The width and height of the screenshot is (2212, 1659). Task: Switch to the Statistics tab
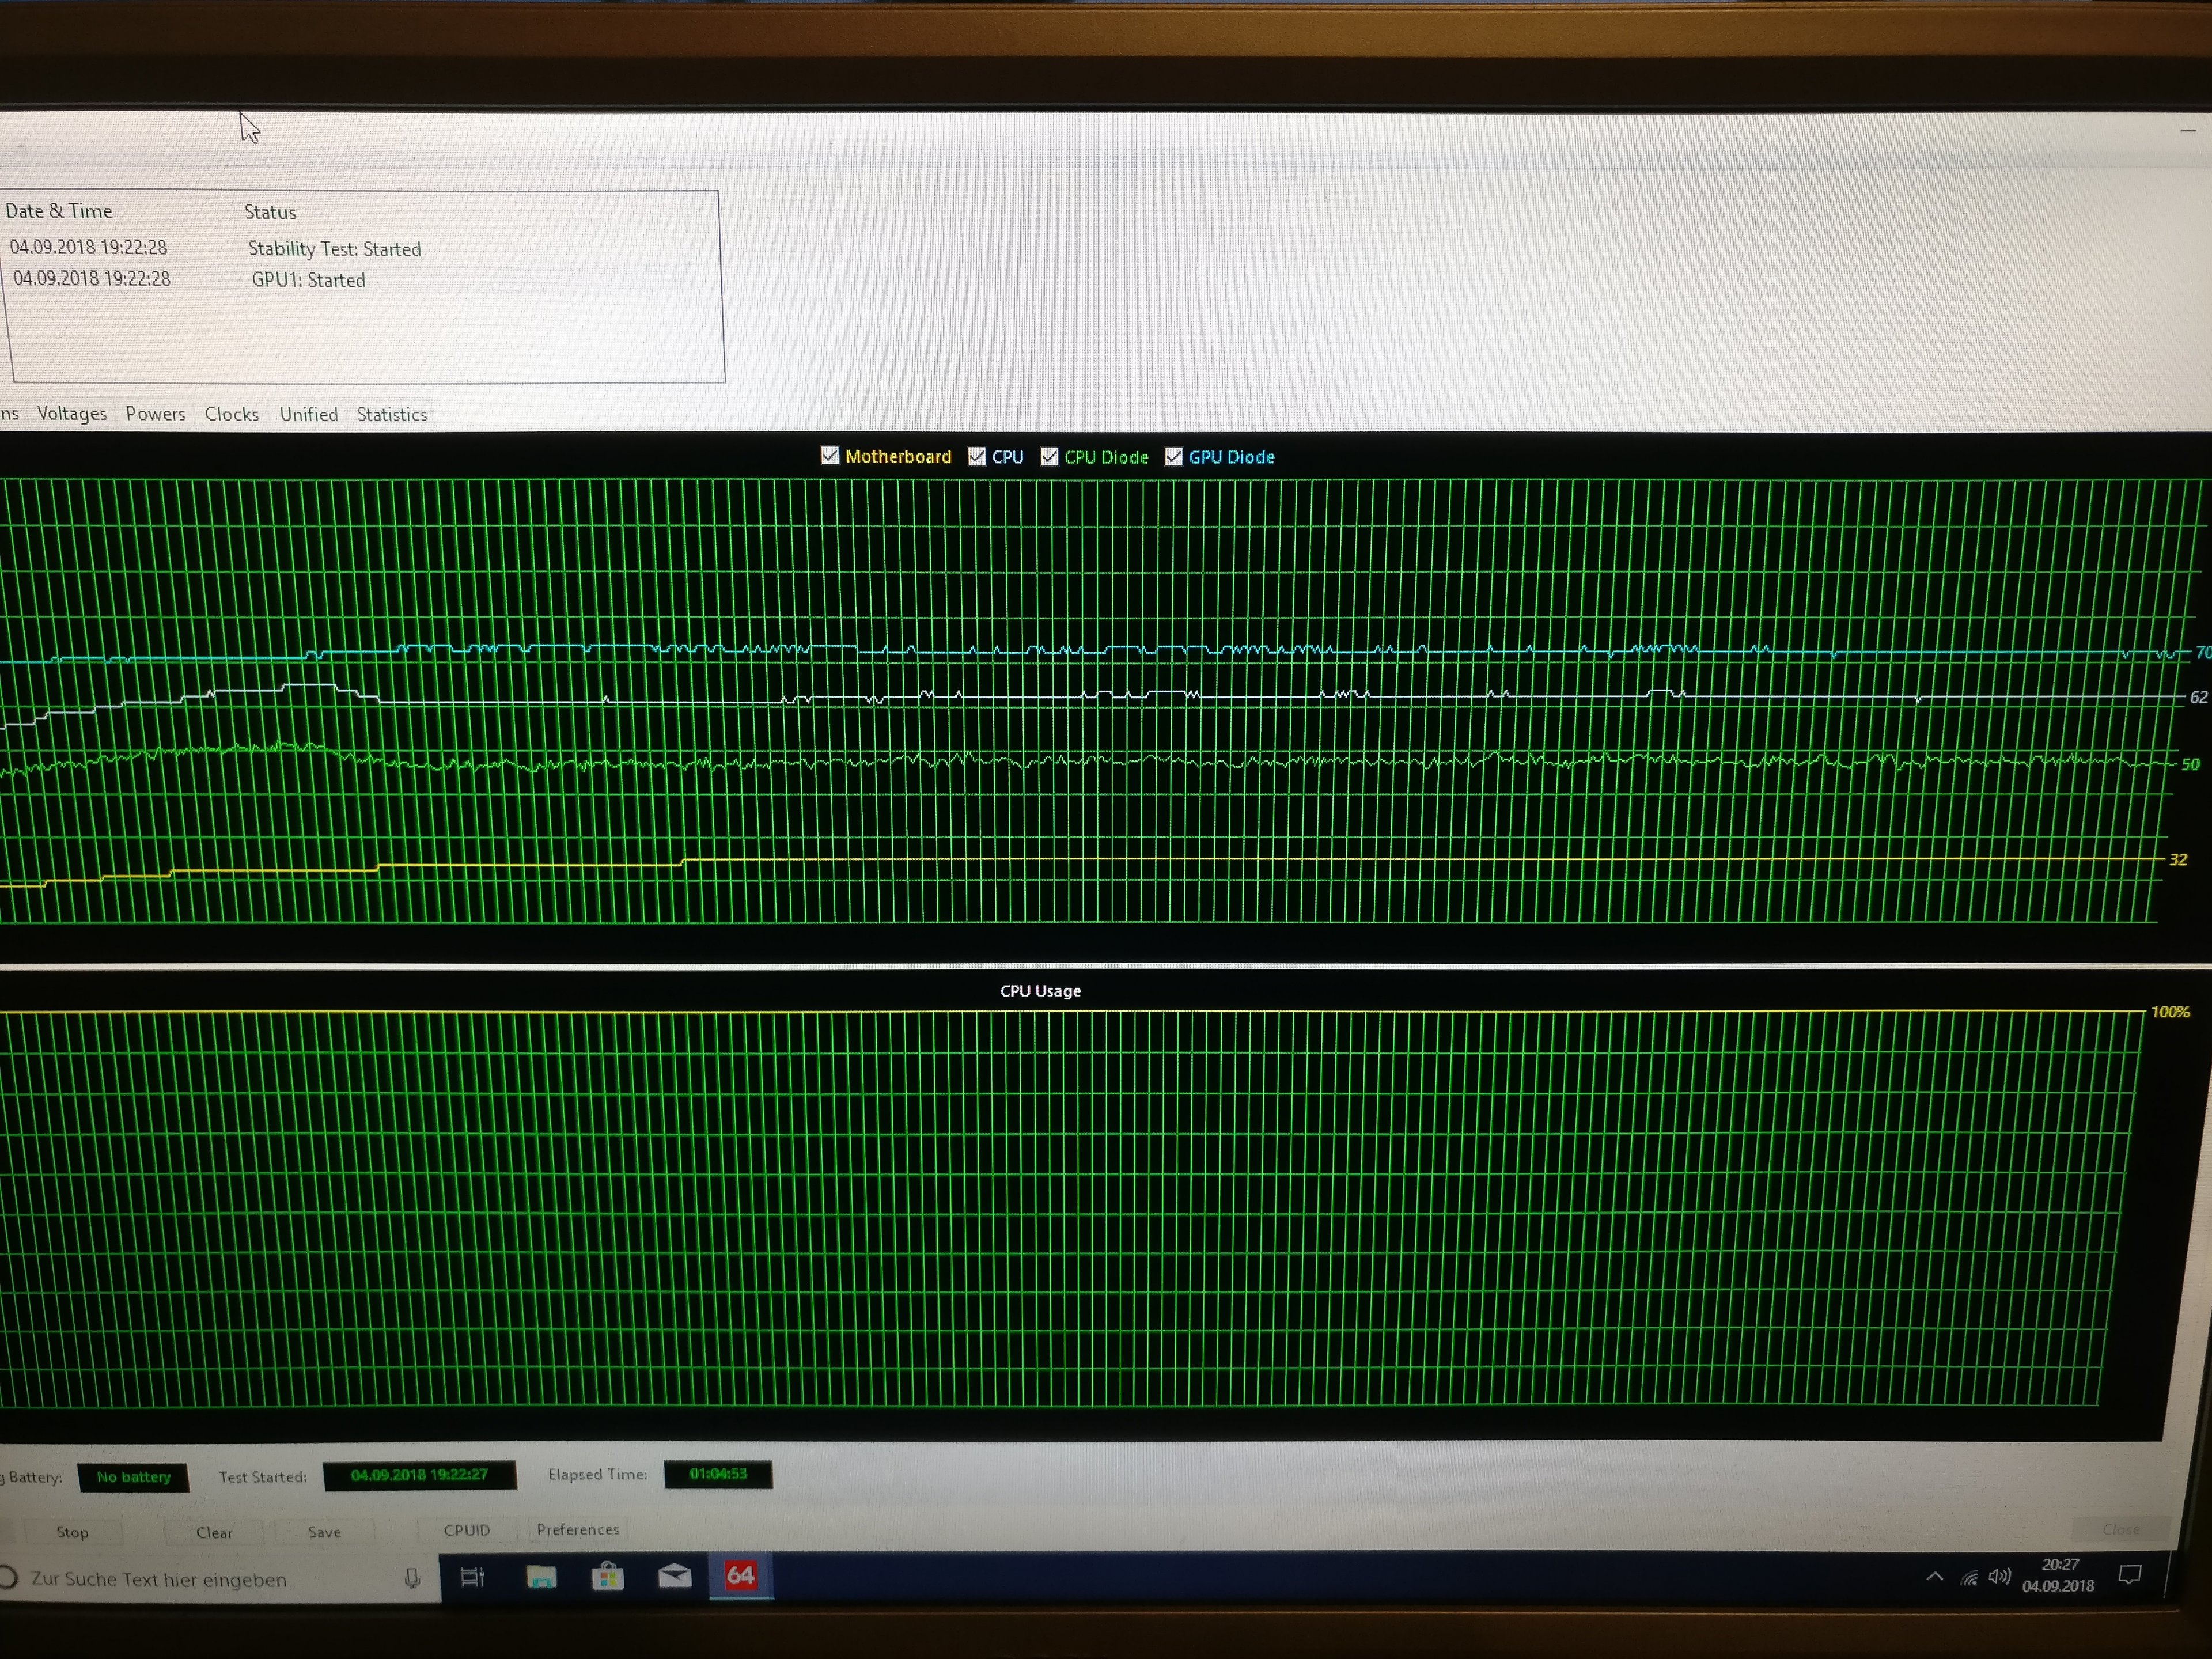coord(392,415)
